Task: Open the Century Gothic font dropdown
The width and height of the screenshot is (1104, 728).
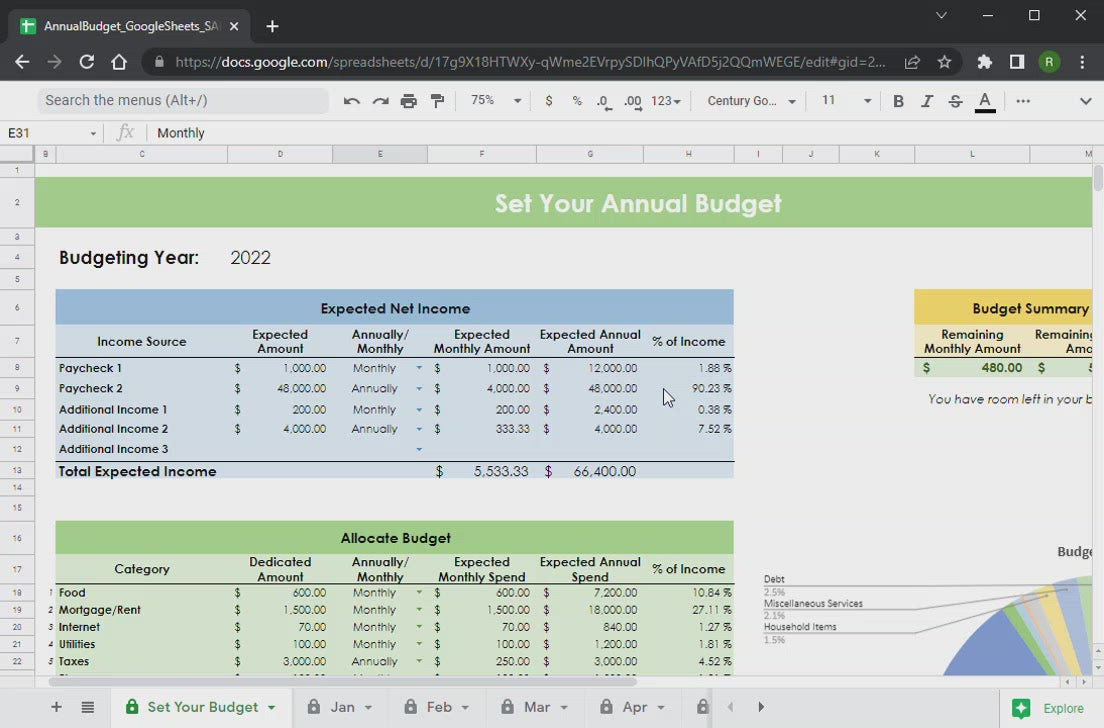Action: 751,101
